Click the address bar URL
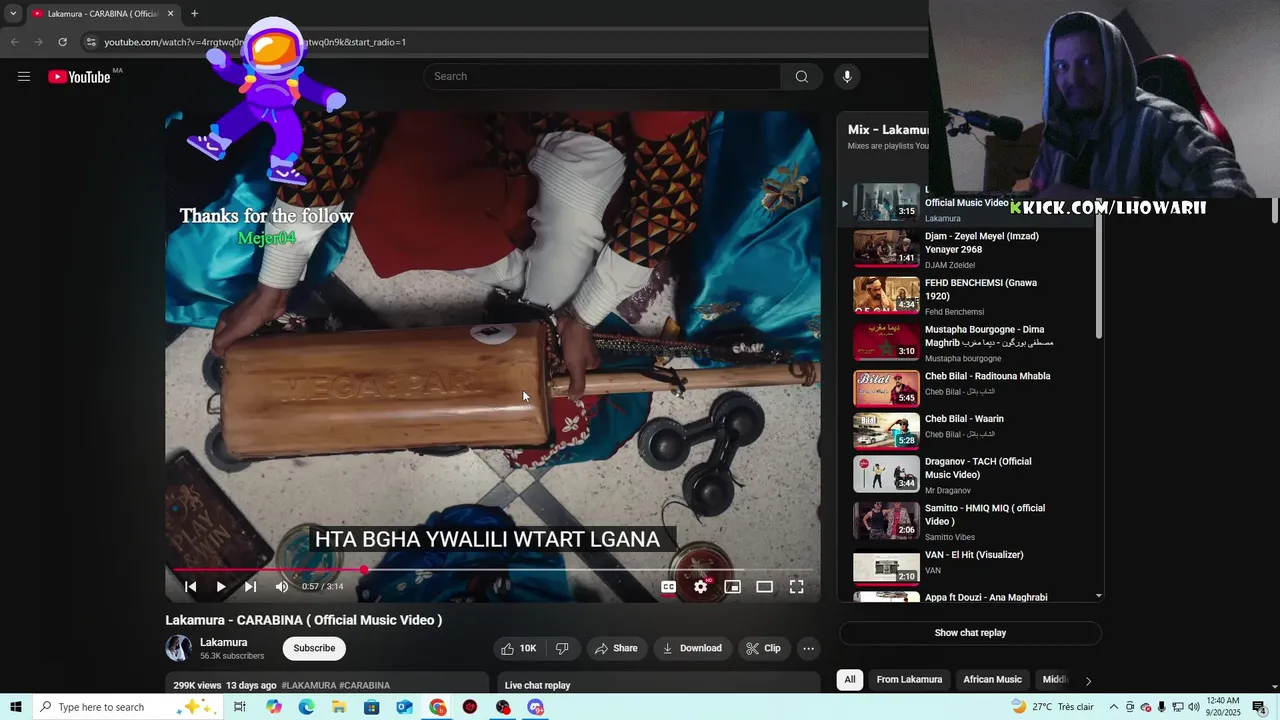Image resolution: width=1280 pixels, height=720 pixels. tap(255, 42)
